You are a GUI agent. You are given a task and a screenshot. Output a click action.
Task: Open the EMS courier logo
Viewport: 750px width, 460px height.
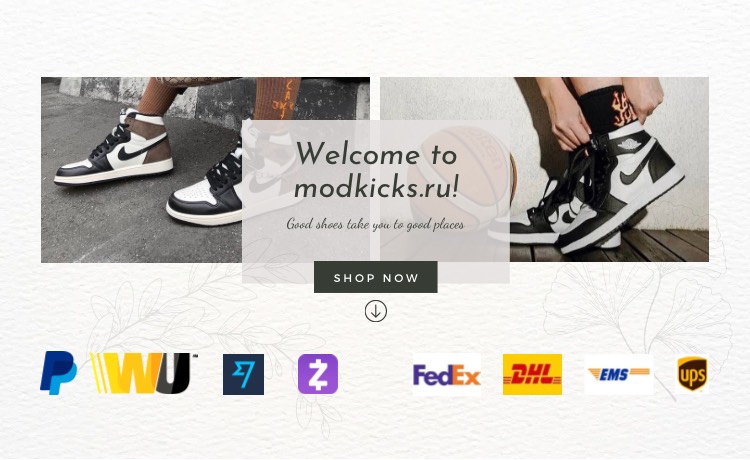pyautogui.click(x=619, y=374)
